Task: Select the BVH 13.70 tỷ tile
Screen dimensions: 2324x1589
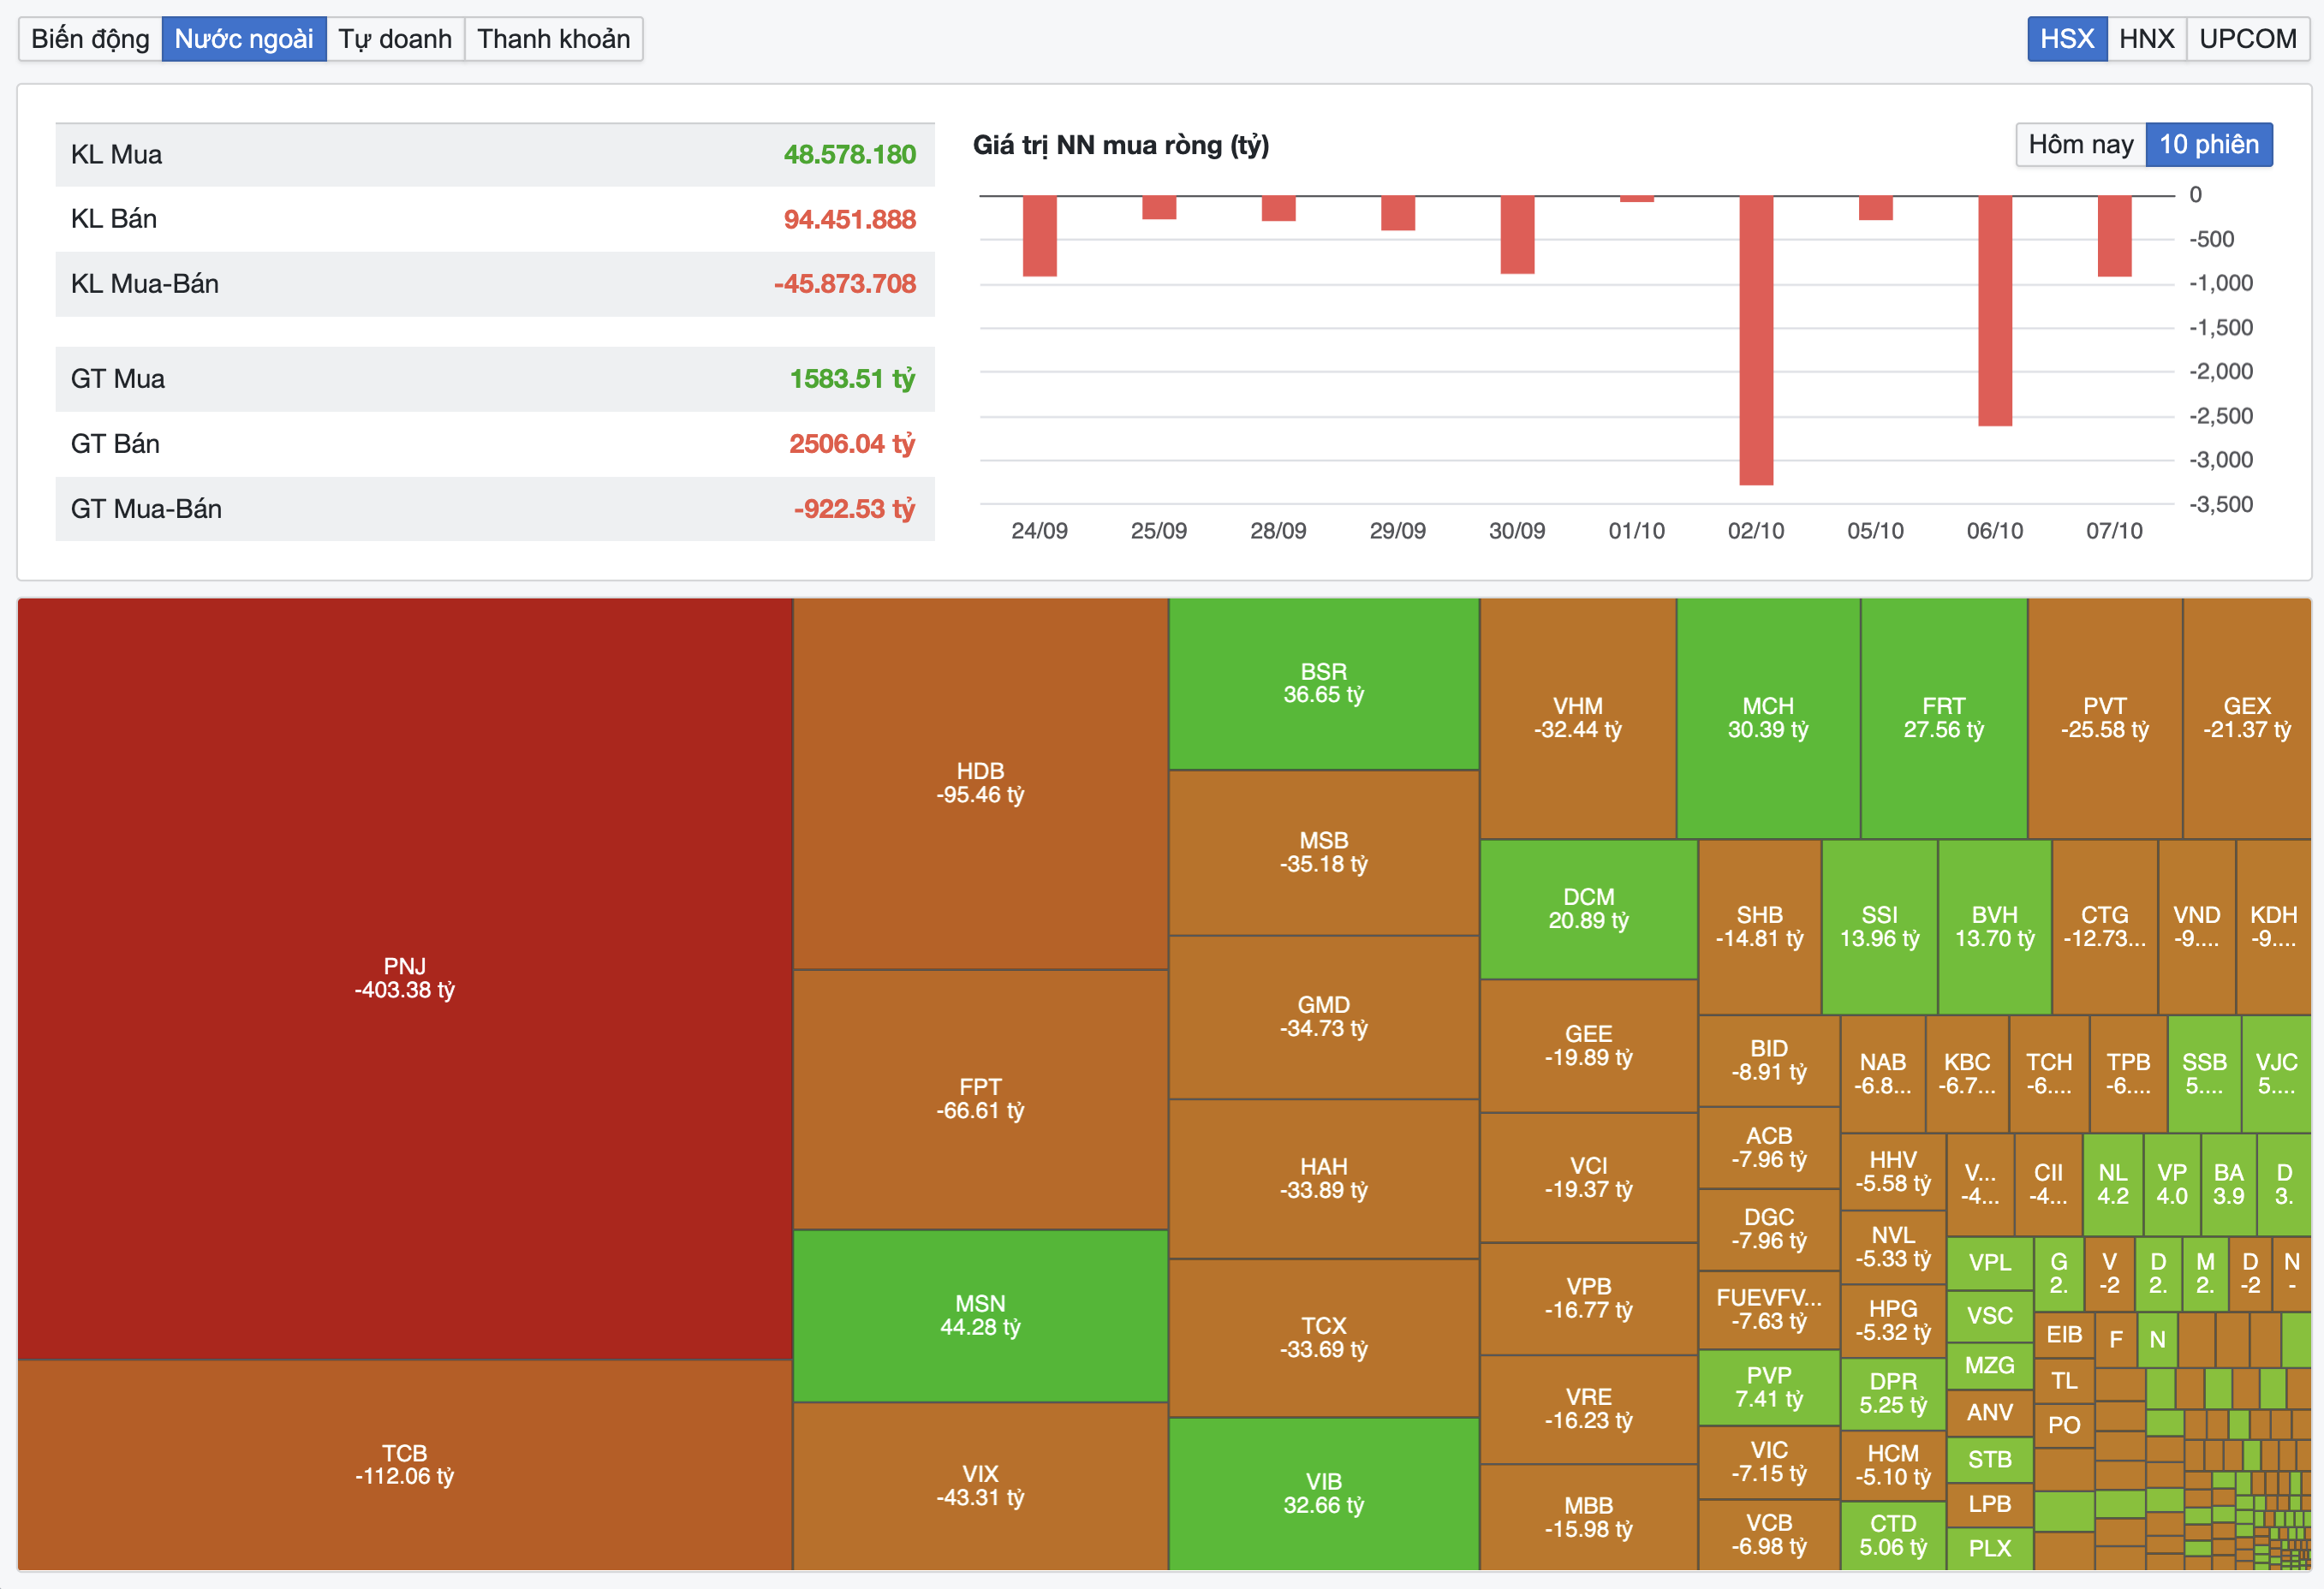Action: (1995, 927)
